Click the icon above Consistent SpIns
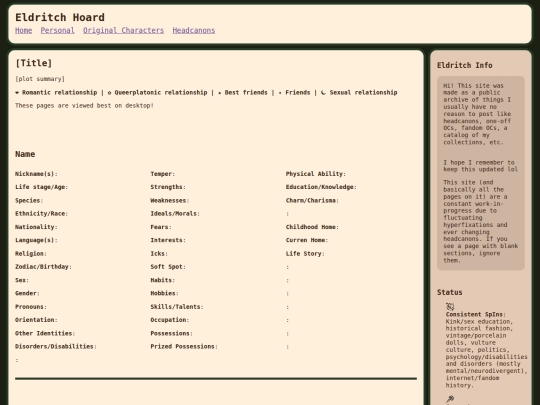 click(x=450, y=307)
